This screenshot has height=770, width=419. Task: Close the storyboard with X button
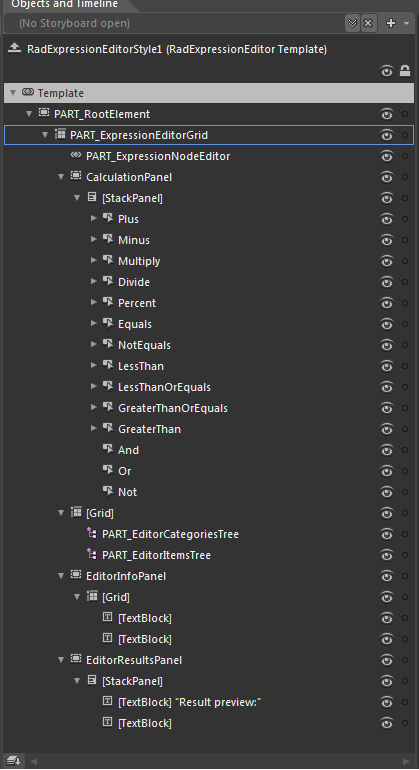[x=368, y=23]
